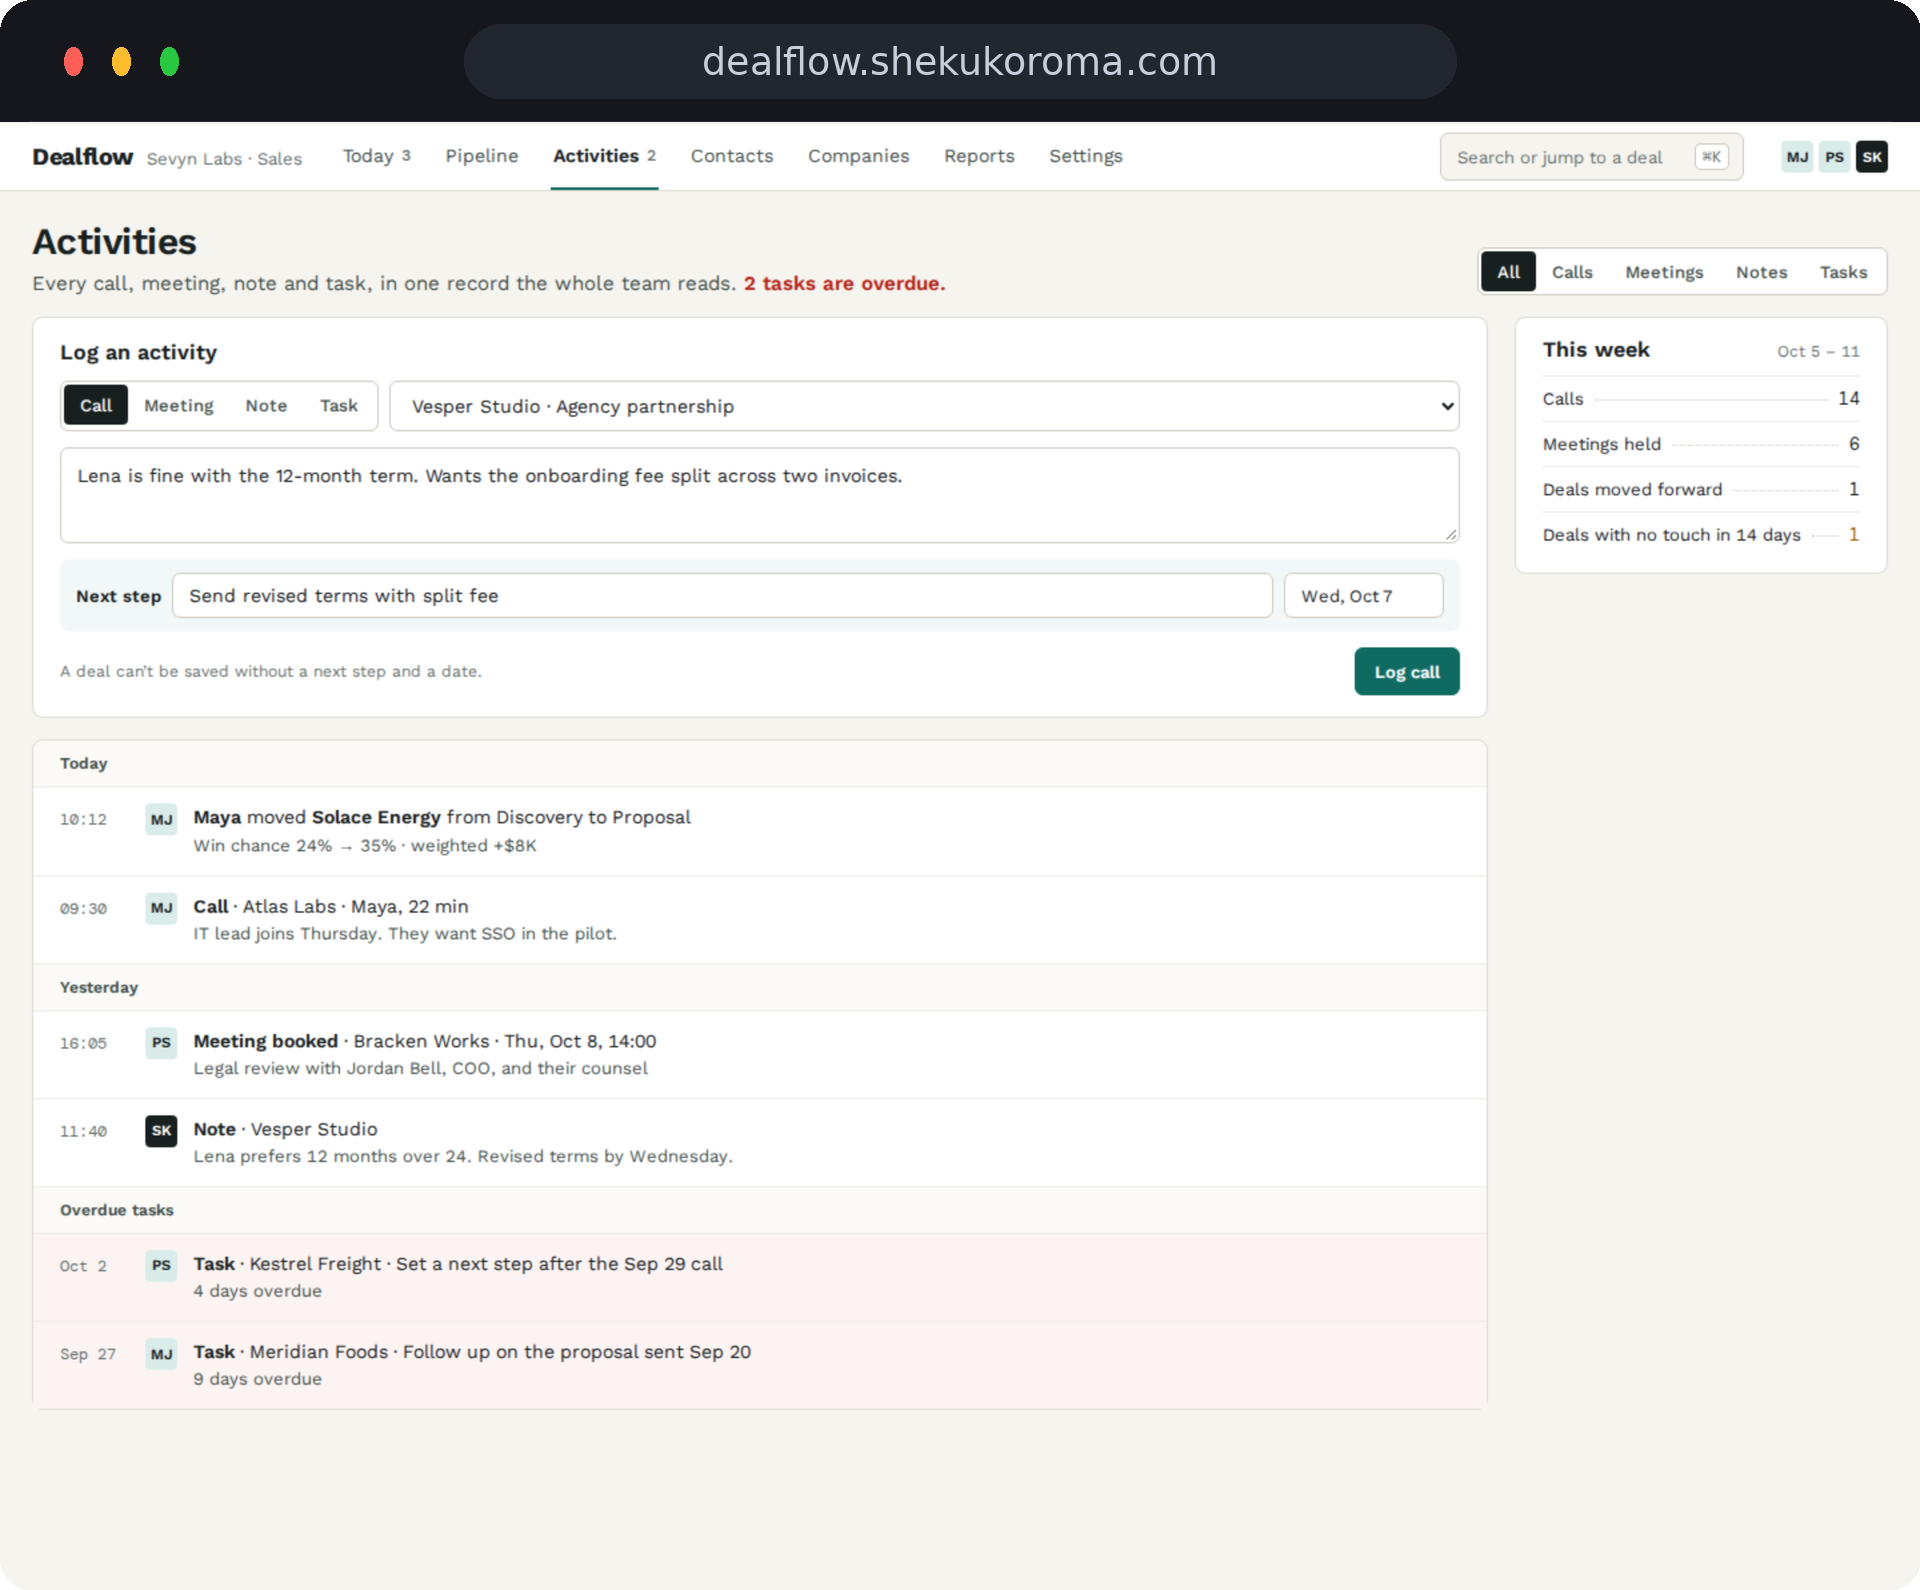Click the SK avatar in the top bar
The height and width of the screenshot is (1590, 1920).
1872,157
